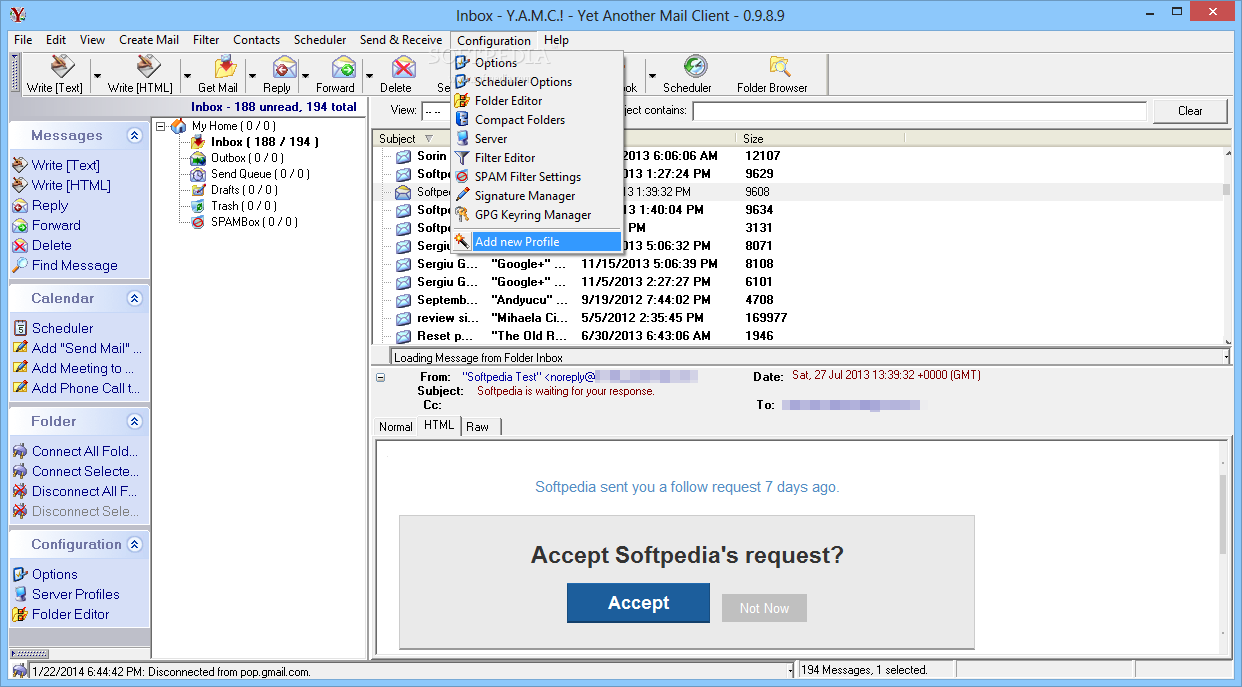Click Scheduler link in Calendar panel
1242x687 pixels.
pyautogui.click(x=62, y=328)
